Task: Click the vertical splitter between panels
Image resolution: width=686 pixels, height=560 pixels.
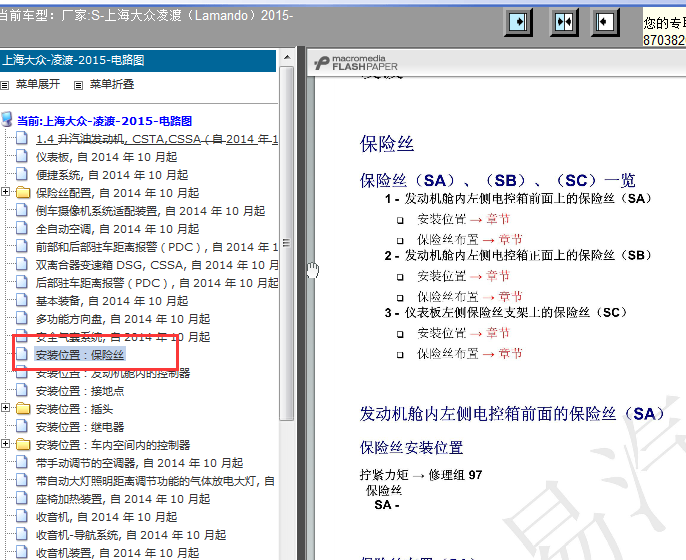Action: (301, 302)
